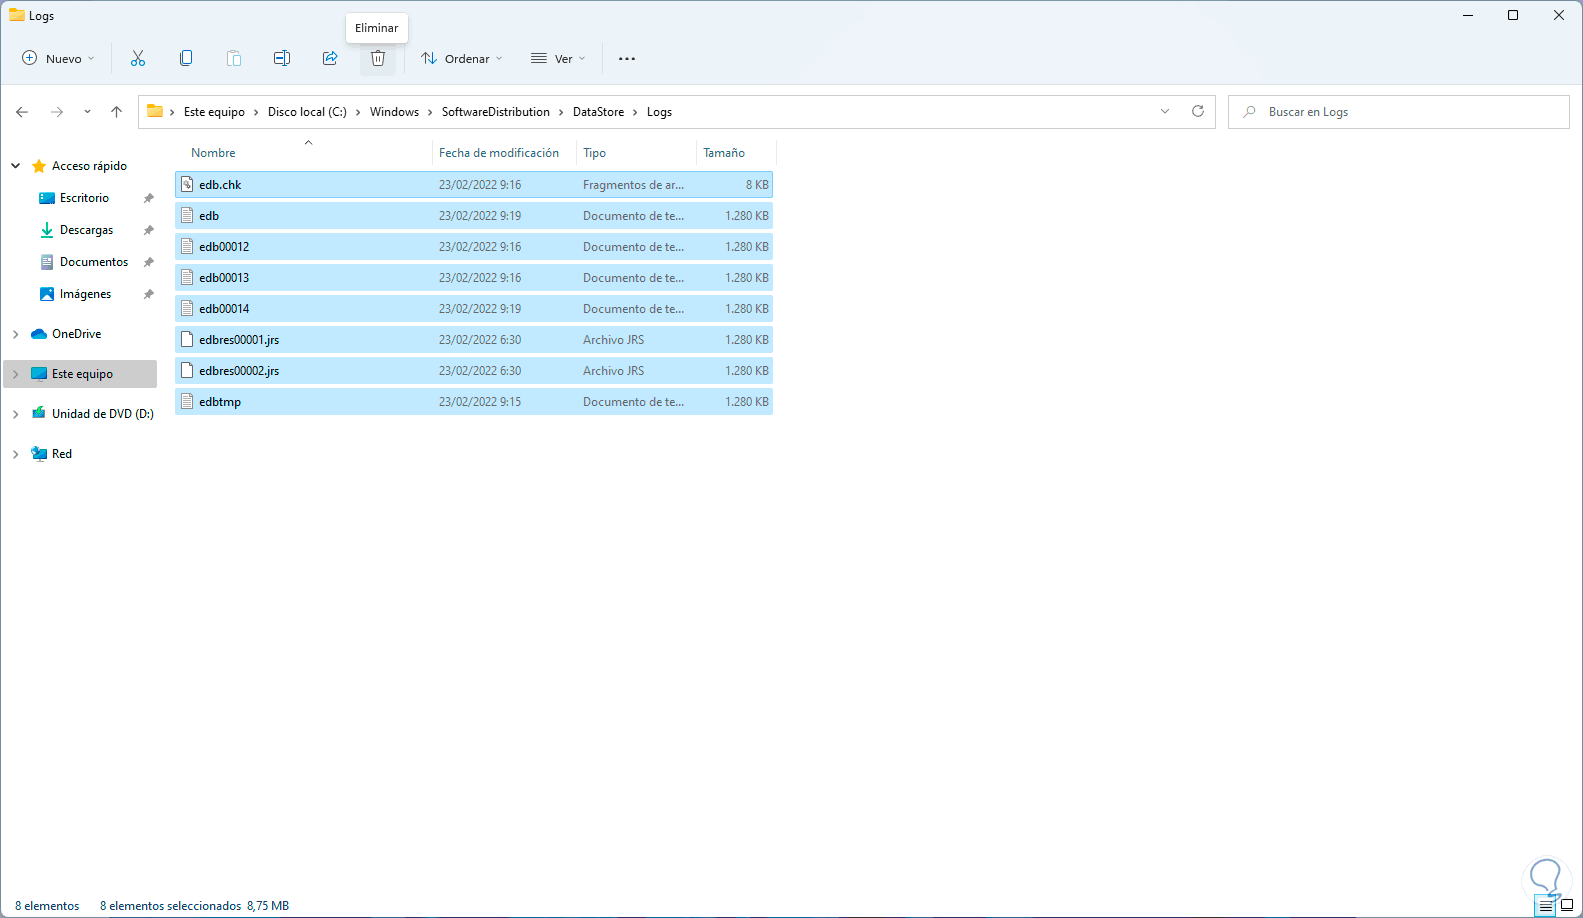This screenshot has width=1583, height=918.
Task: Click the Share toolbar icon
Action: pos(330,59)
